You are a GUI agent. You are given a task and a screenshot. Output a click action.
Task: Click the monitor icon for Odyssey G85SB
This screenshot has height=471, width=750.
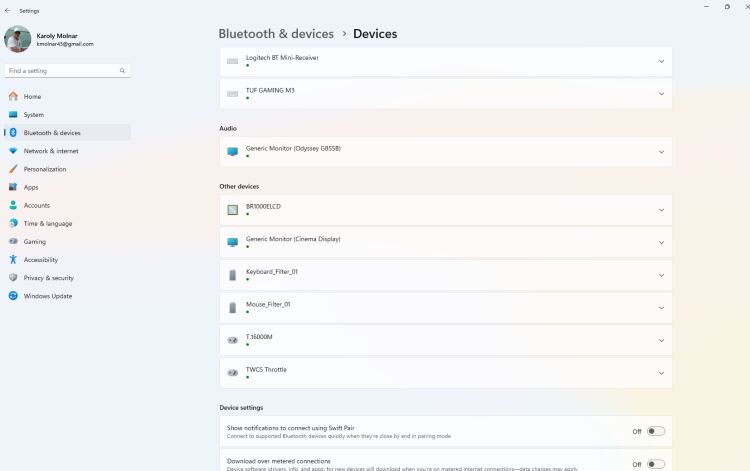pyautogui.click(x=232, y=152)
